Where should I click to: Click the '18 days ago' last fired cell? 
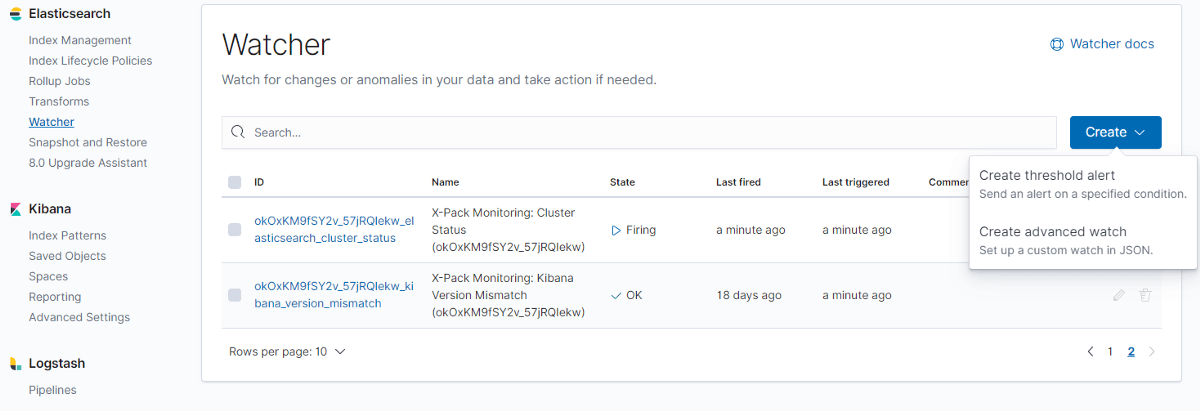tap(749, 296)
